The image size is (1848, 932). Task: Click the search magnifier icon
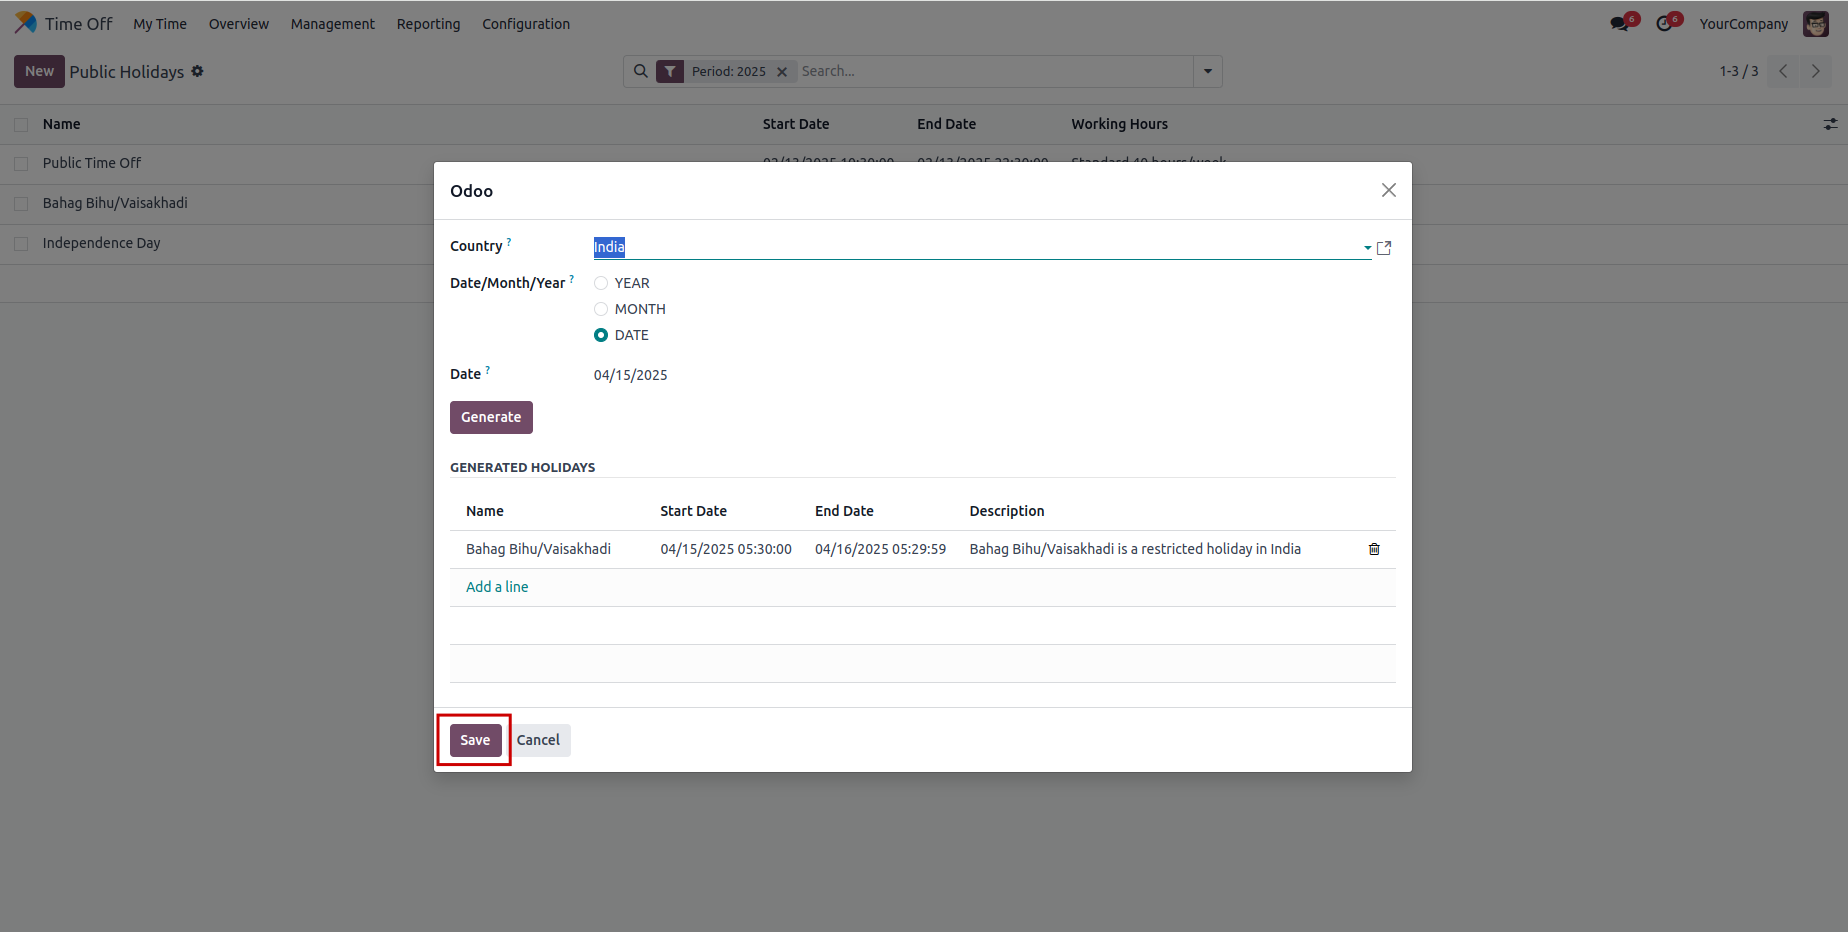641,71
